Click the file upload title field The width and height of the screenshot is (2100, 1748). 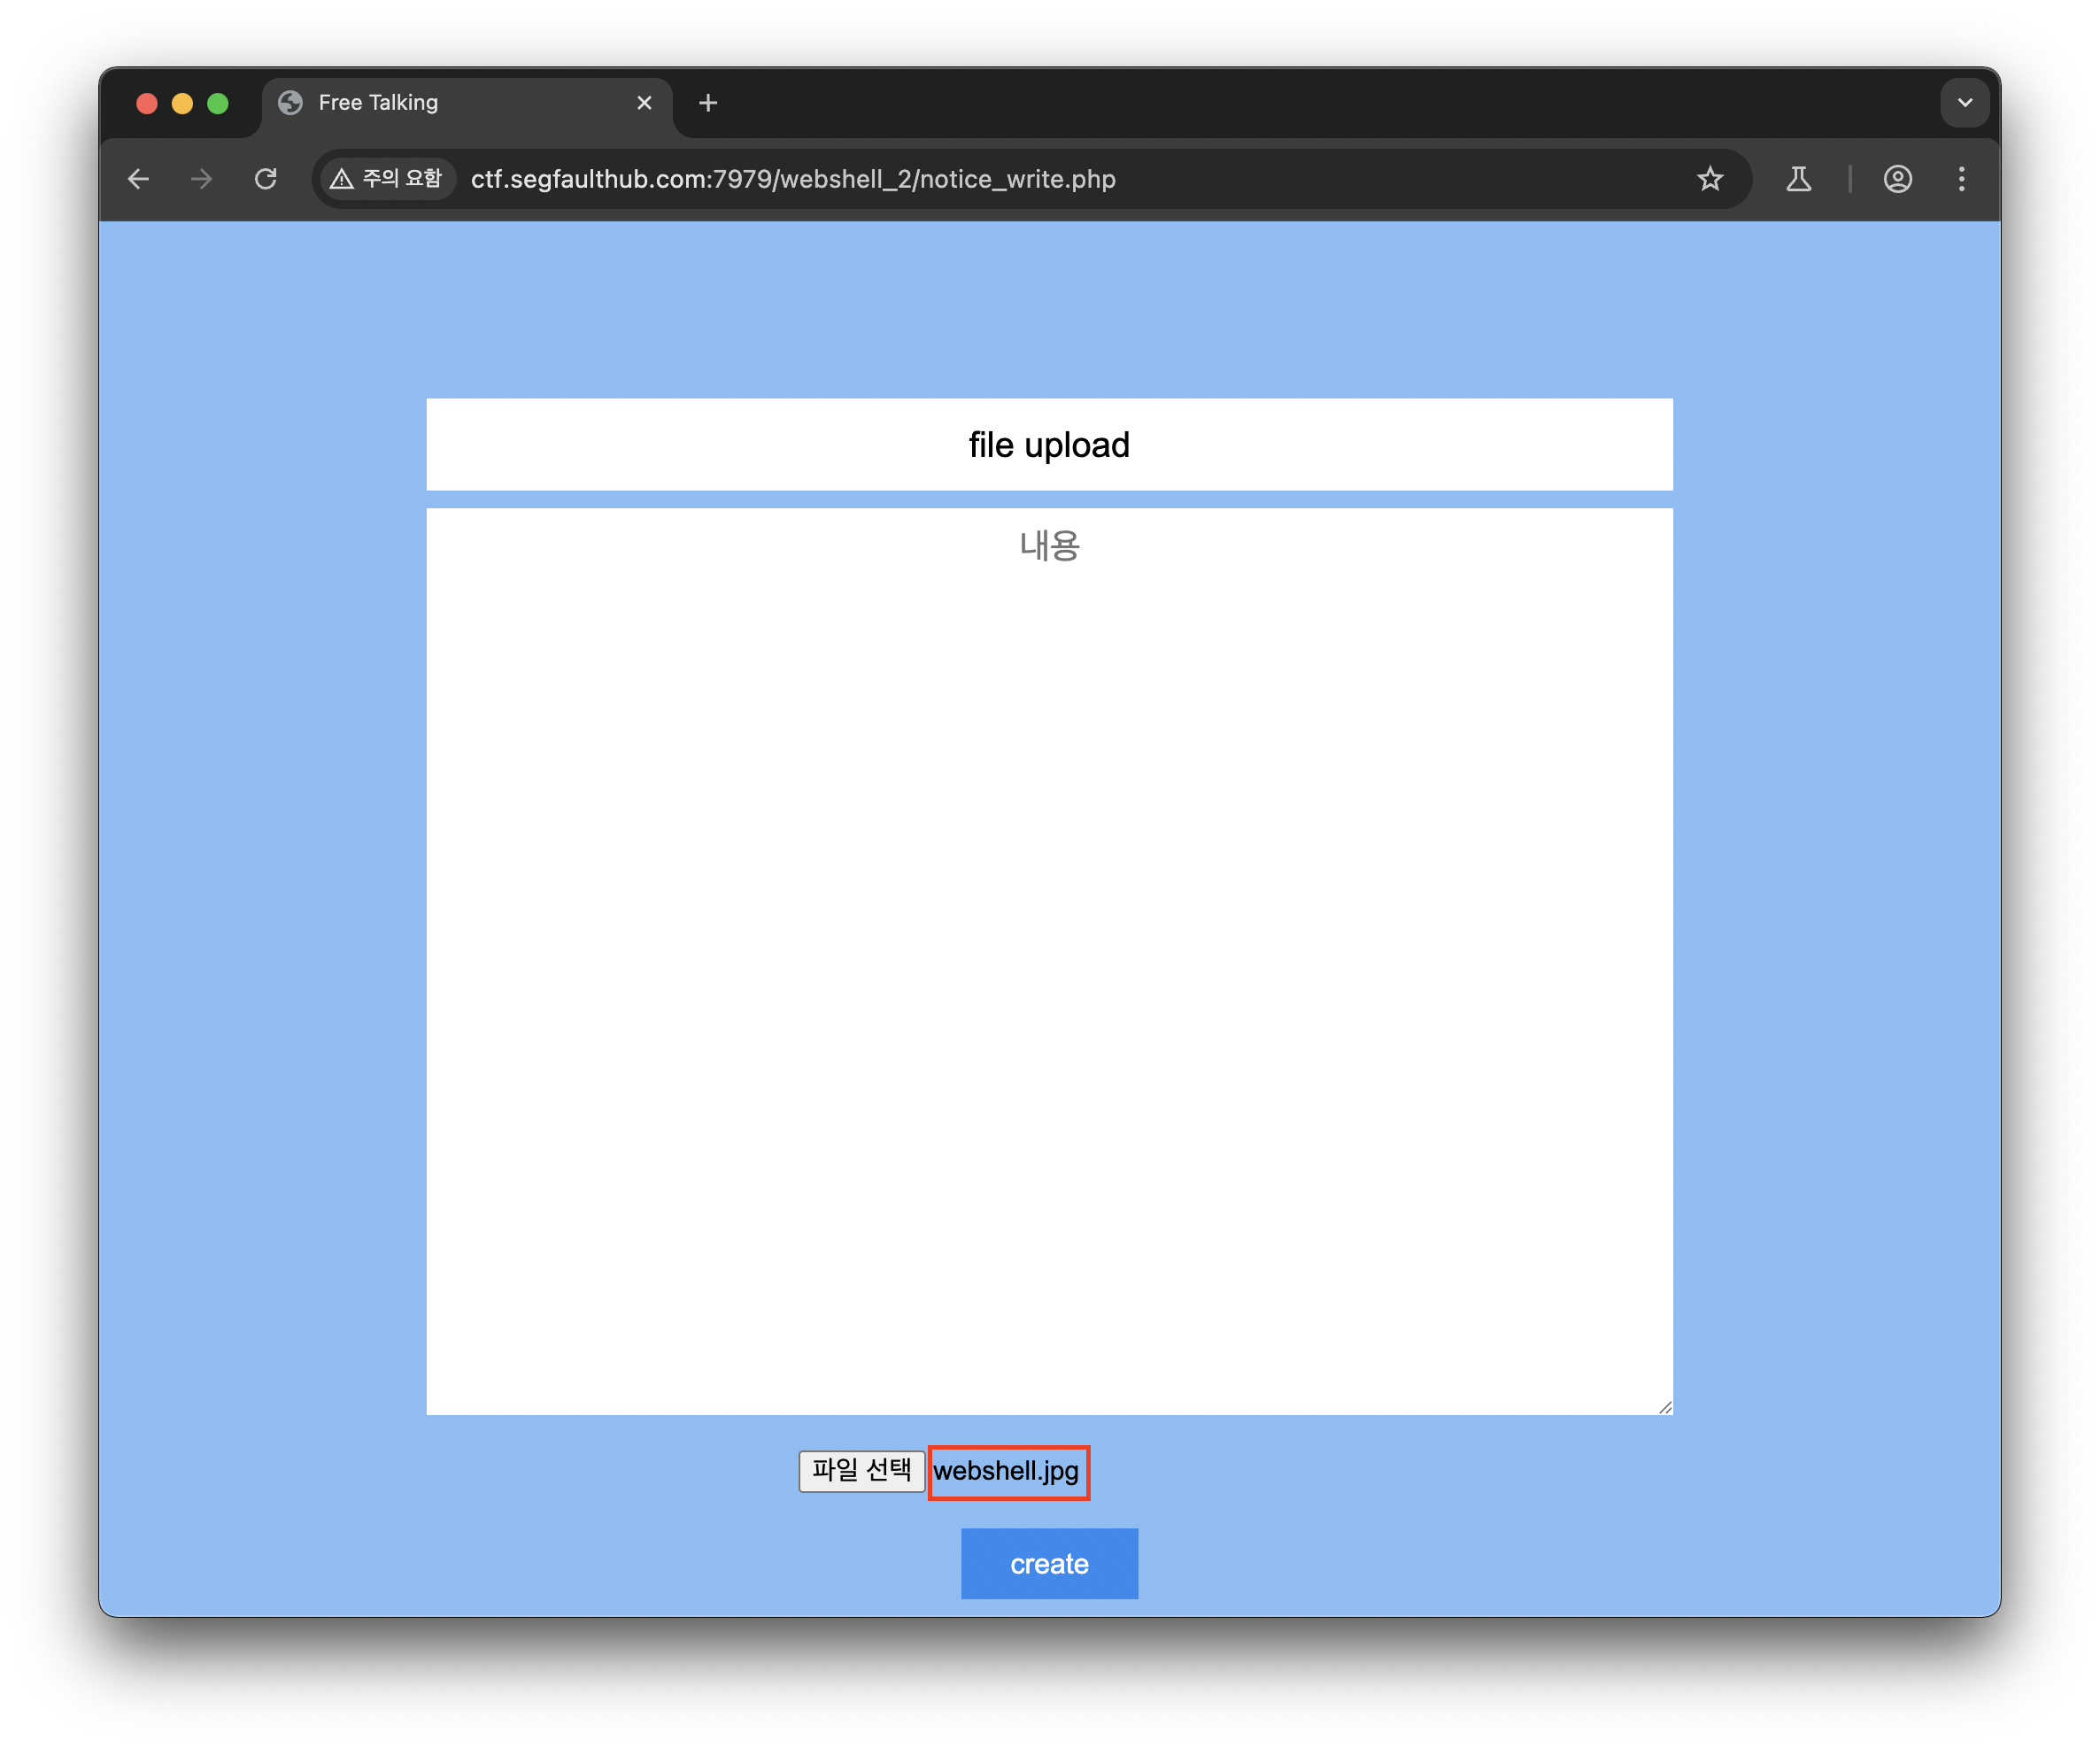tap(1049, 445)
